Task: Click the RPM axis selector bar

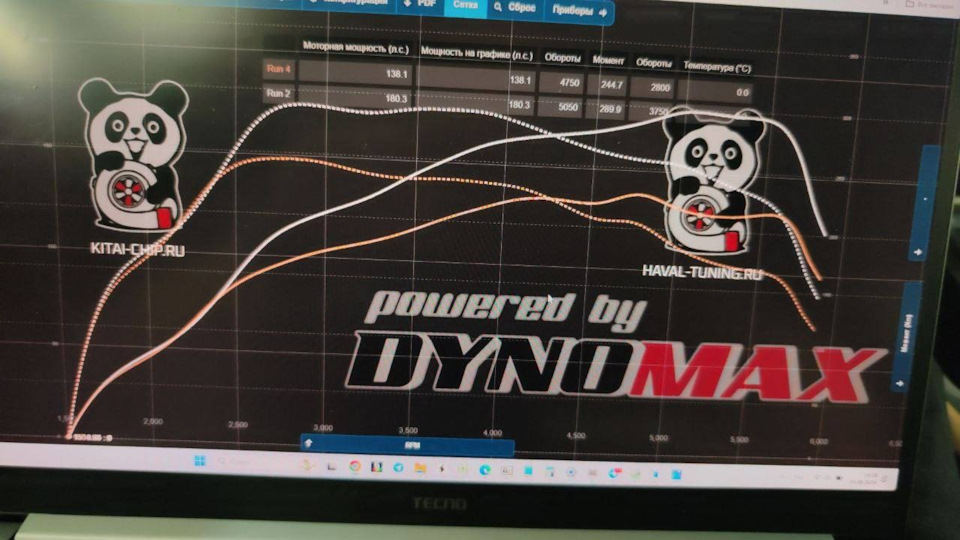Action: click(x=407, y=445)
